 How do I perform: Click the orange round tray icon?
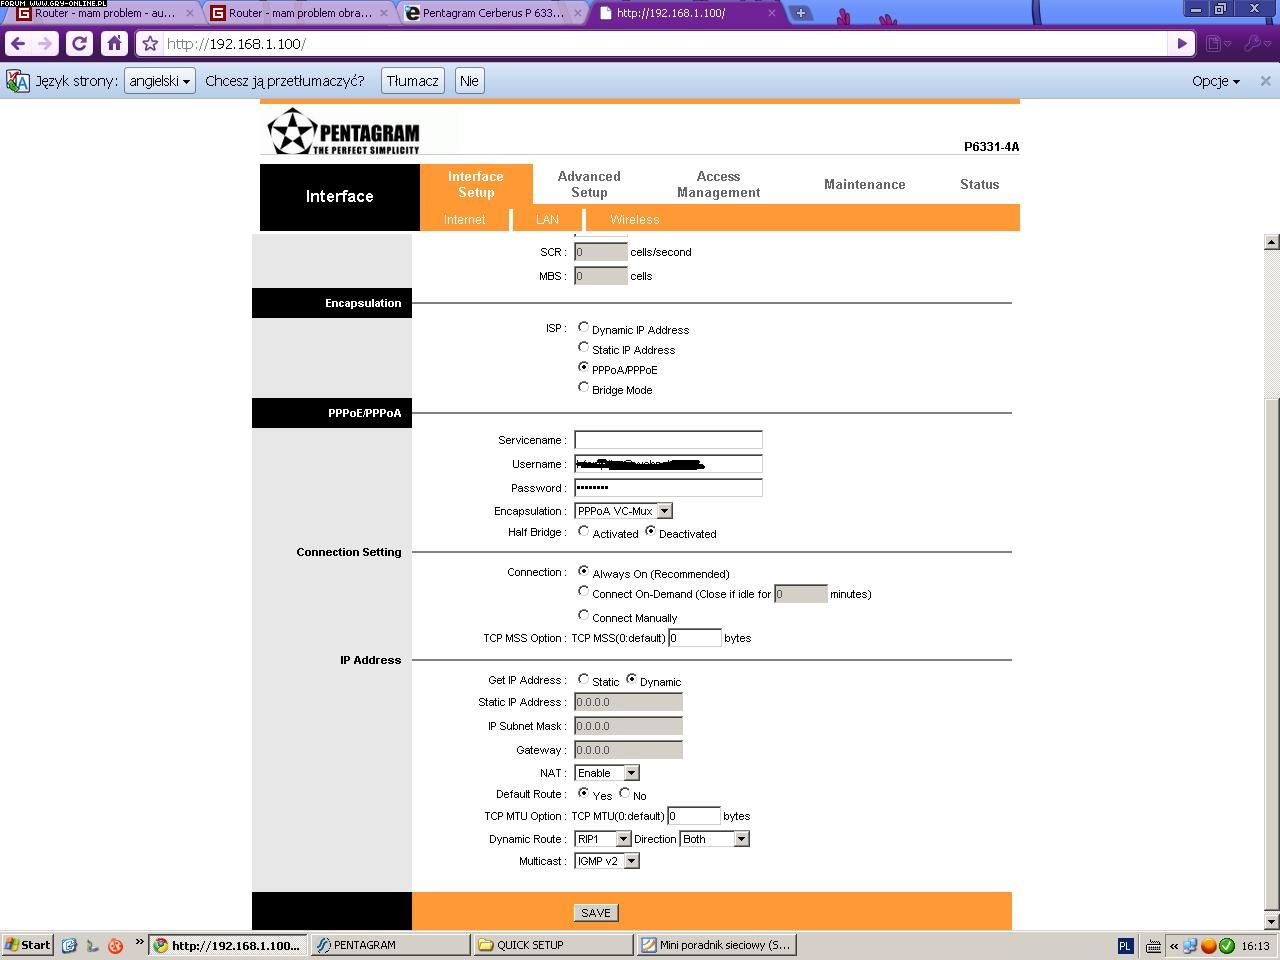pyautogui.click(x=1208, y=945)
